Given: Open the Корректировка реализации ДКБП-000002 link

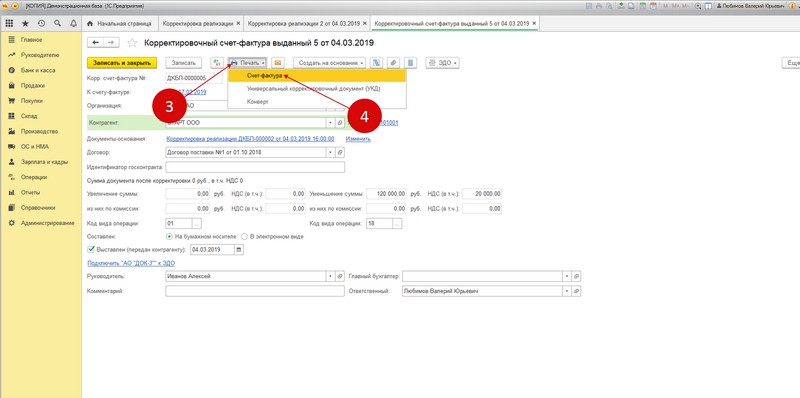Looking at the screenshot, I should (x=250, y=139).
